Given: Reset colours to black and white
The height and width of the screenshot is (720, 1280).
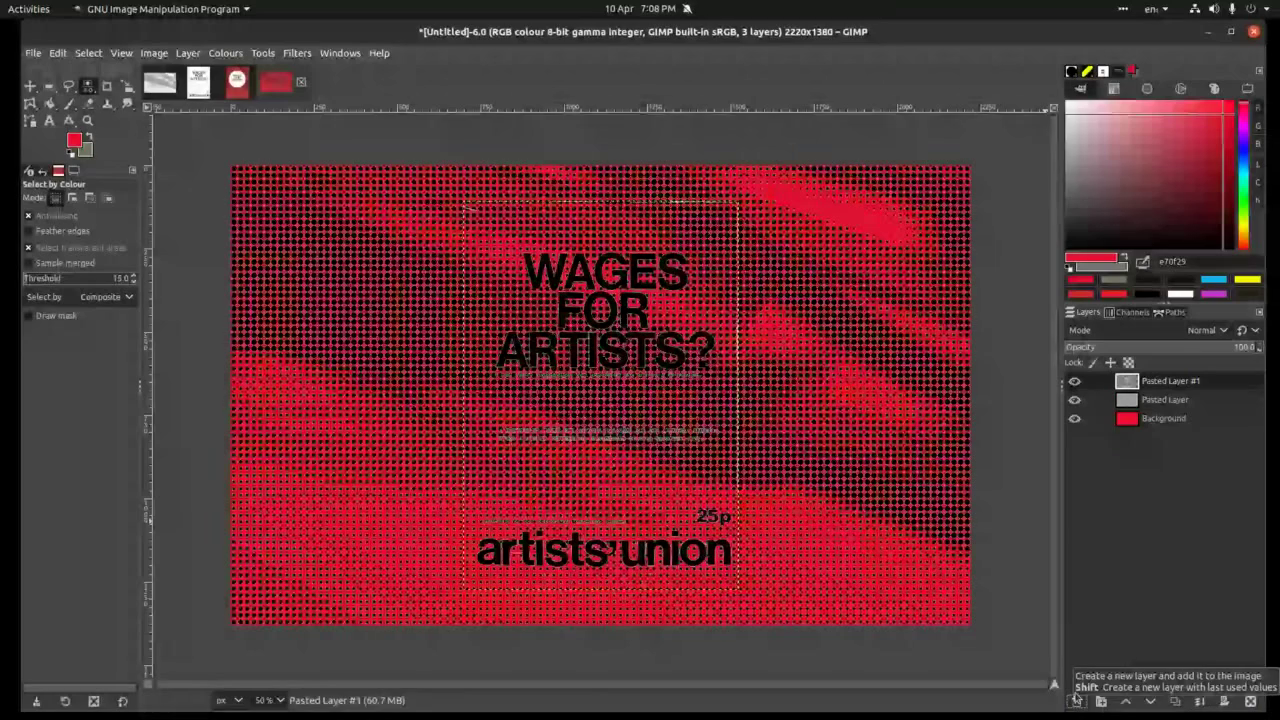Looking at the screenshot, I should (x=70, y=153).
